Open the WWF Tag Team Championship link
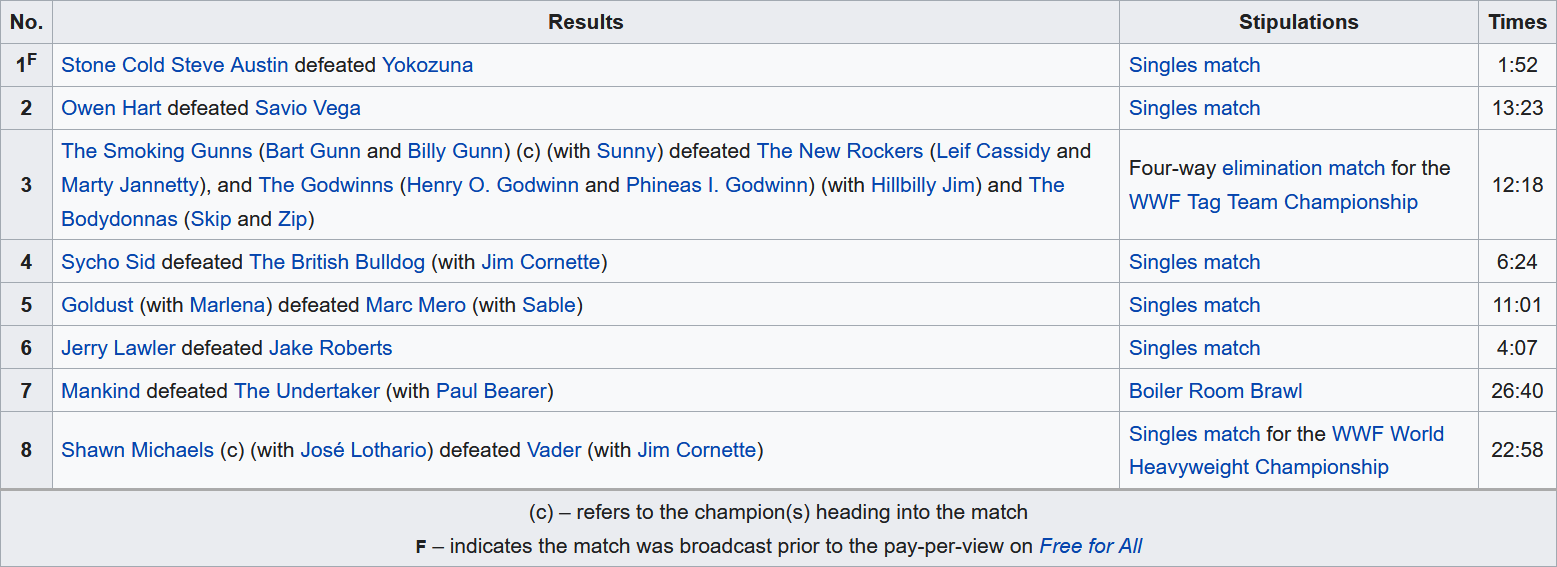This screenshot has height=567, width=1557. point(1272,202)
